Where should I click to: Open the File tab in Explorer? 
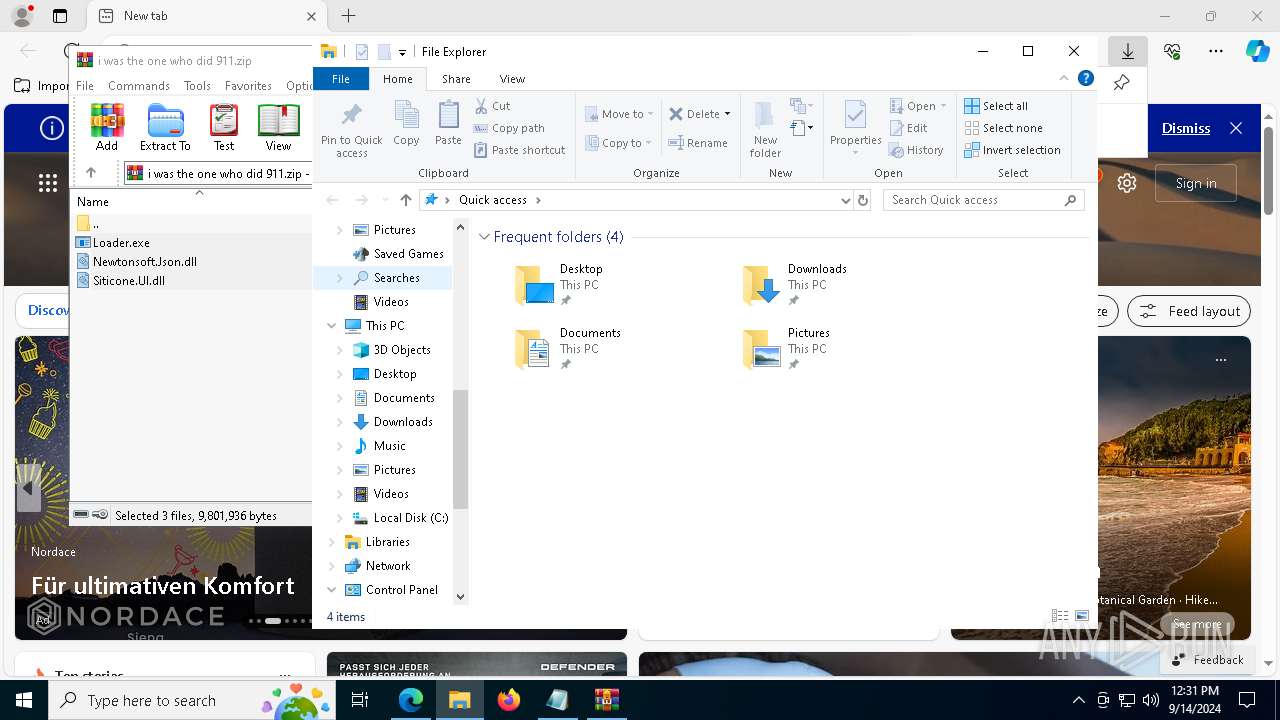(x=341, y=78)
